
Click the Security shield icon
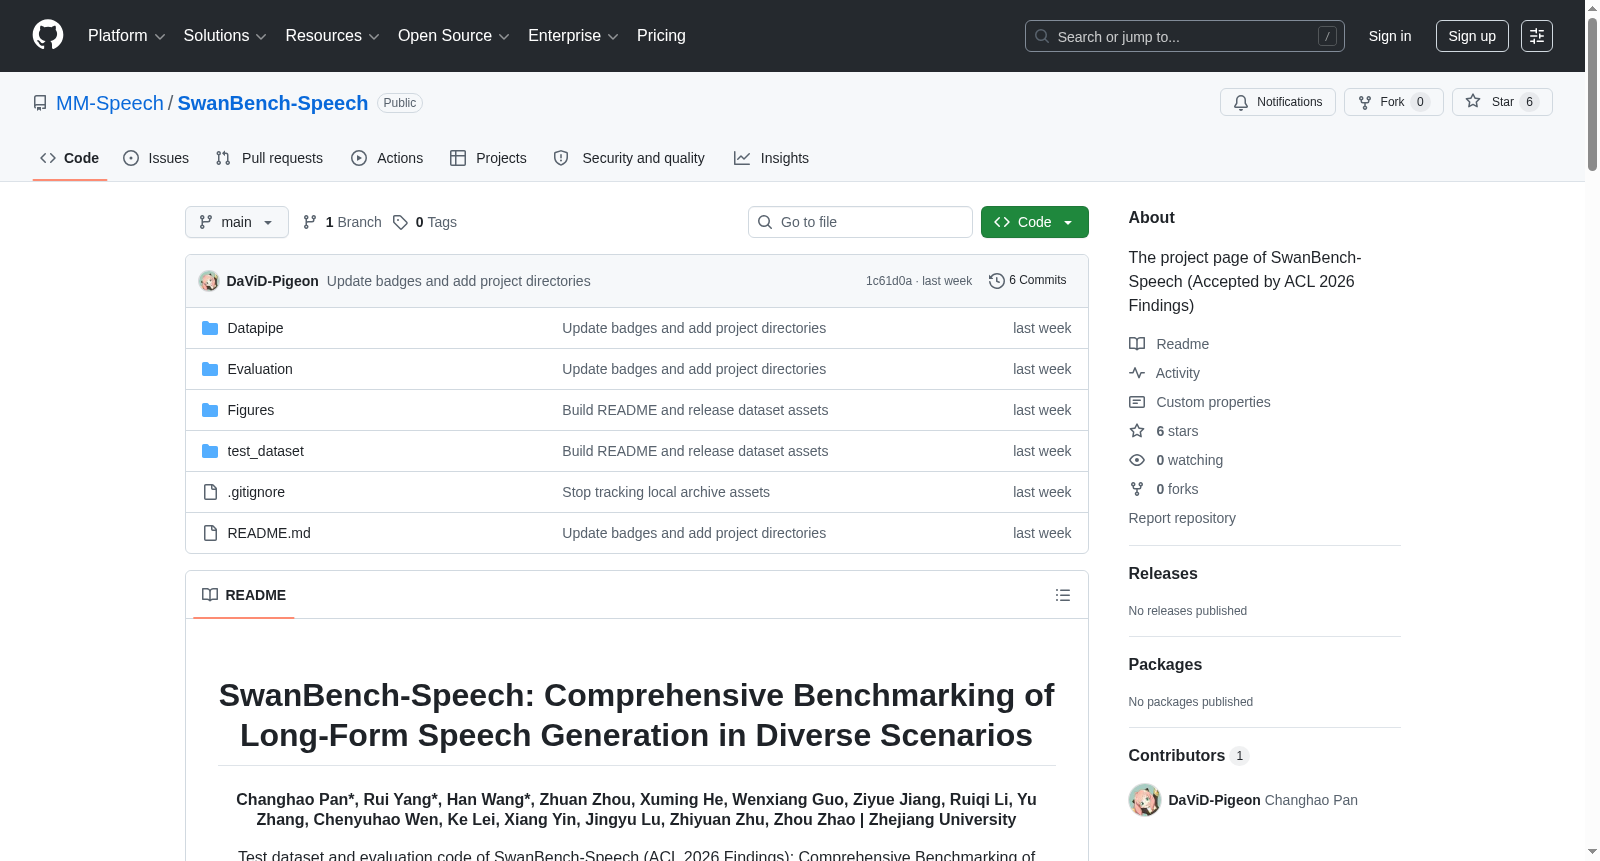[561, 158]
